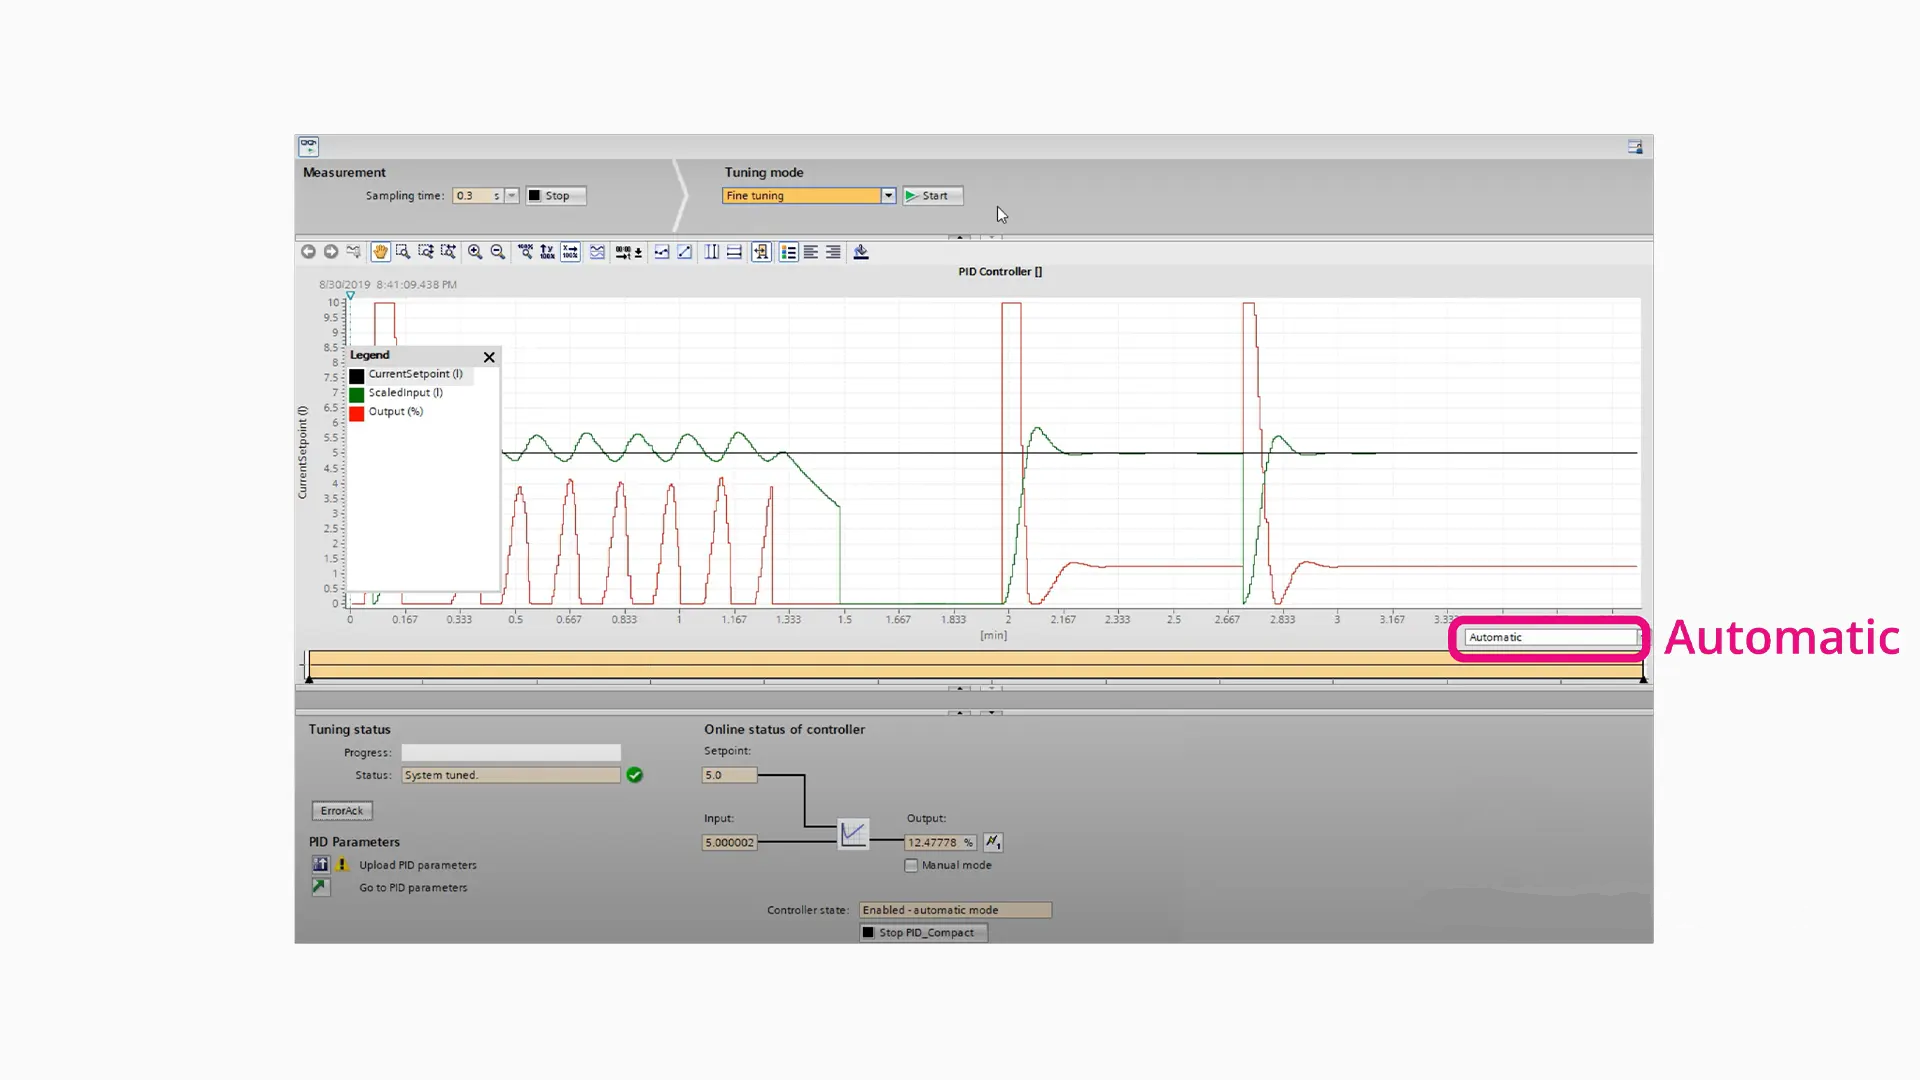Zoom out on the trend chart
This screenshot has height=1080, width=1920.
[498, 252]
